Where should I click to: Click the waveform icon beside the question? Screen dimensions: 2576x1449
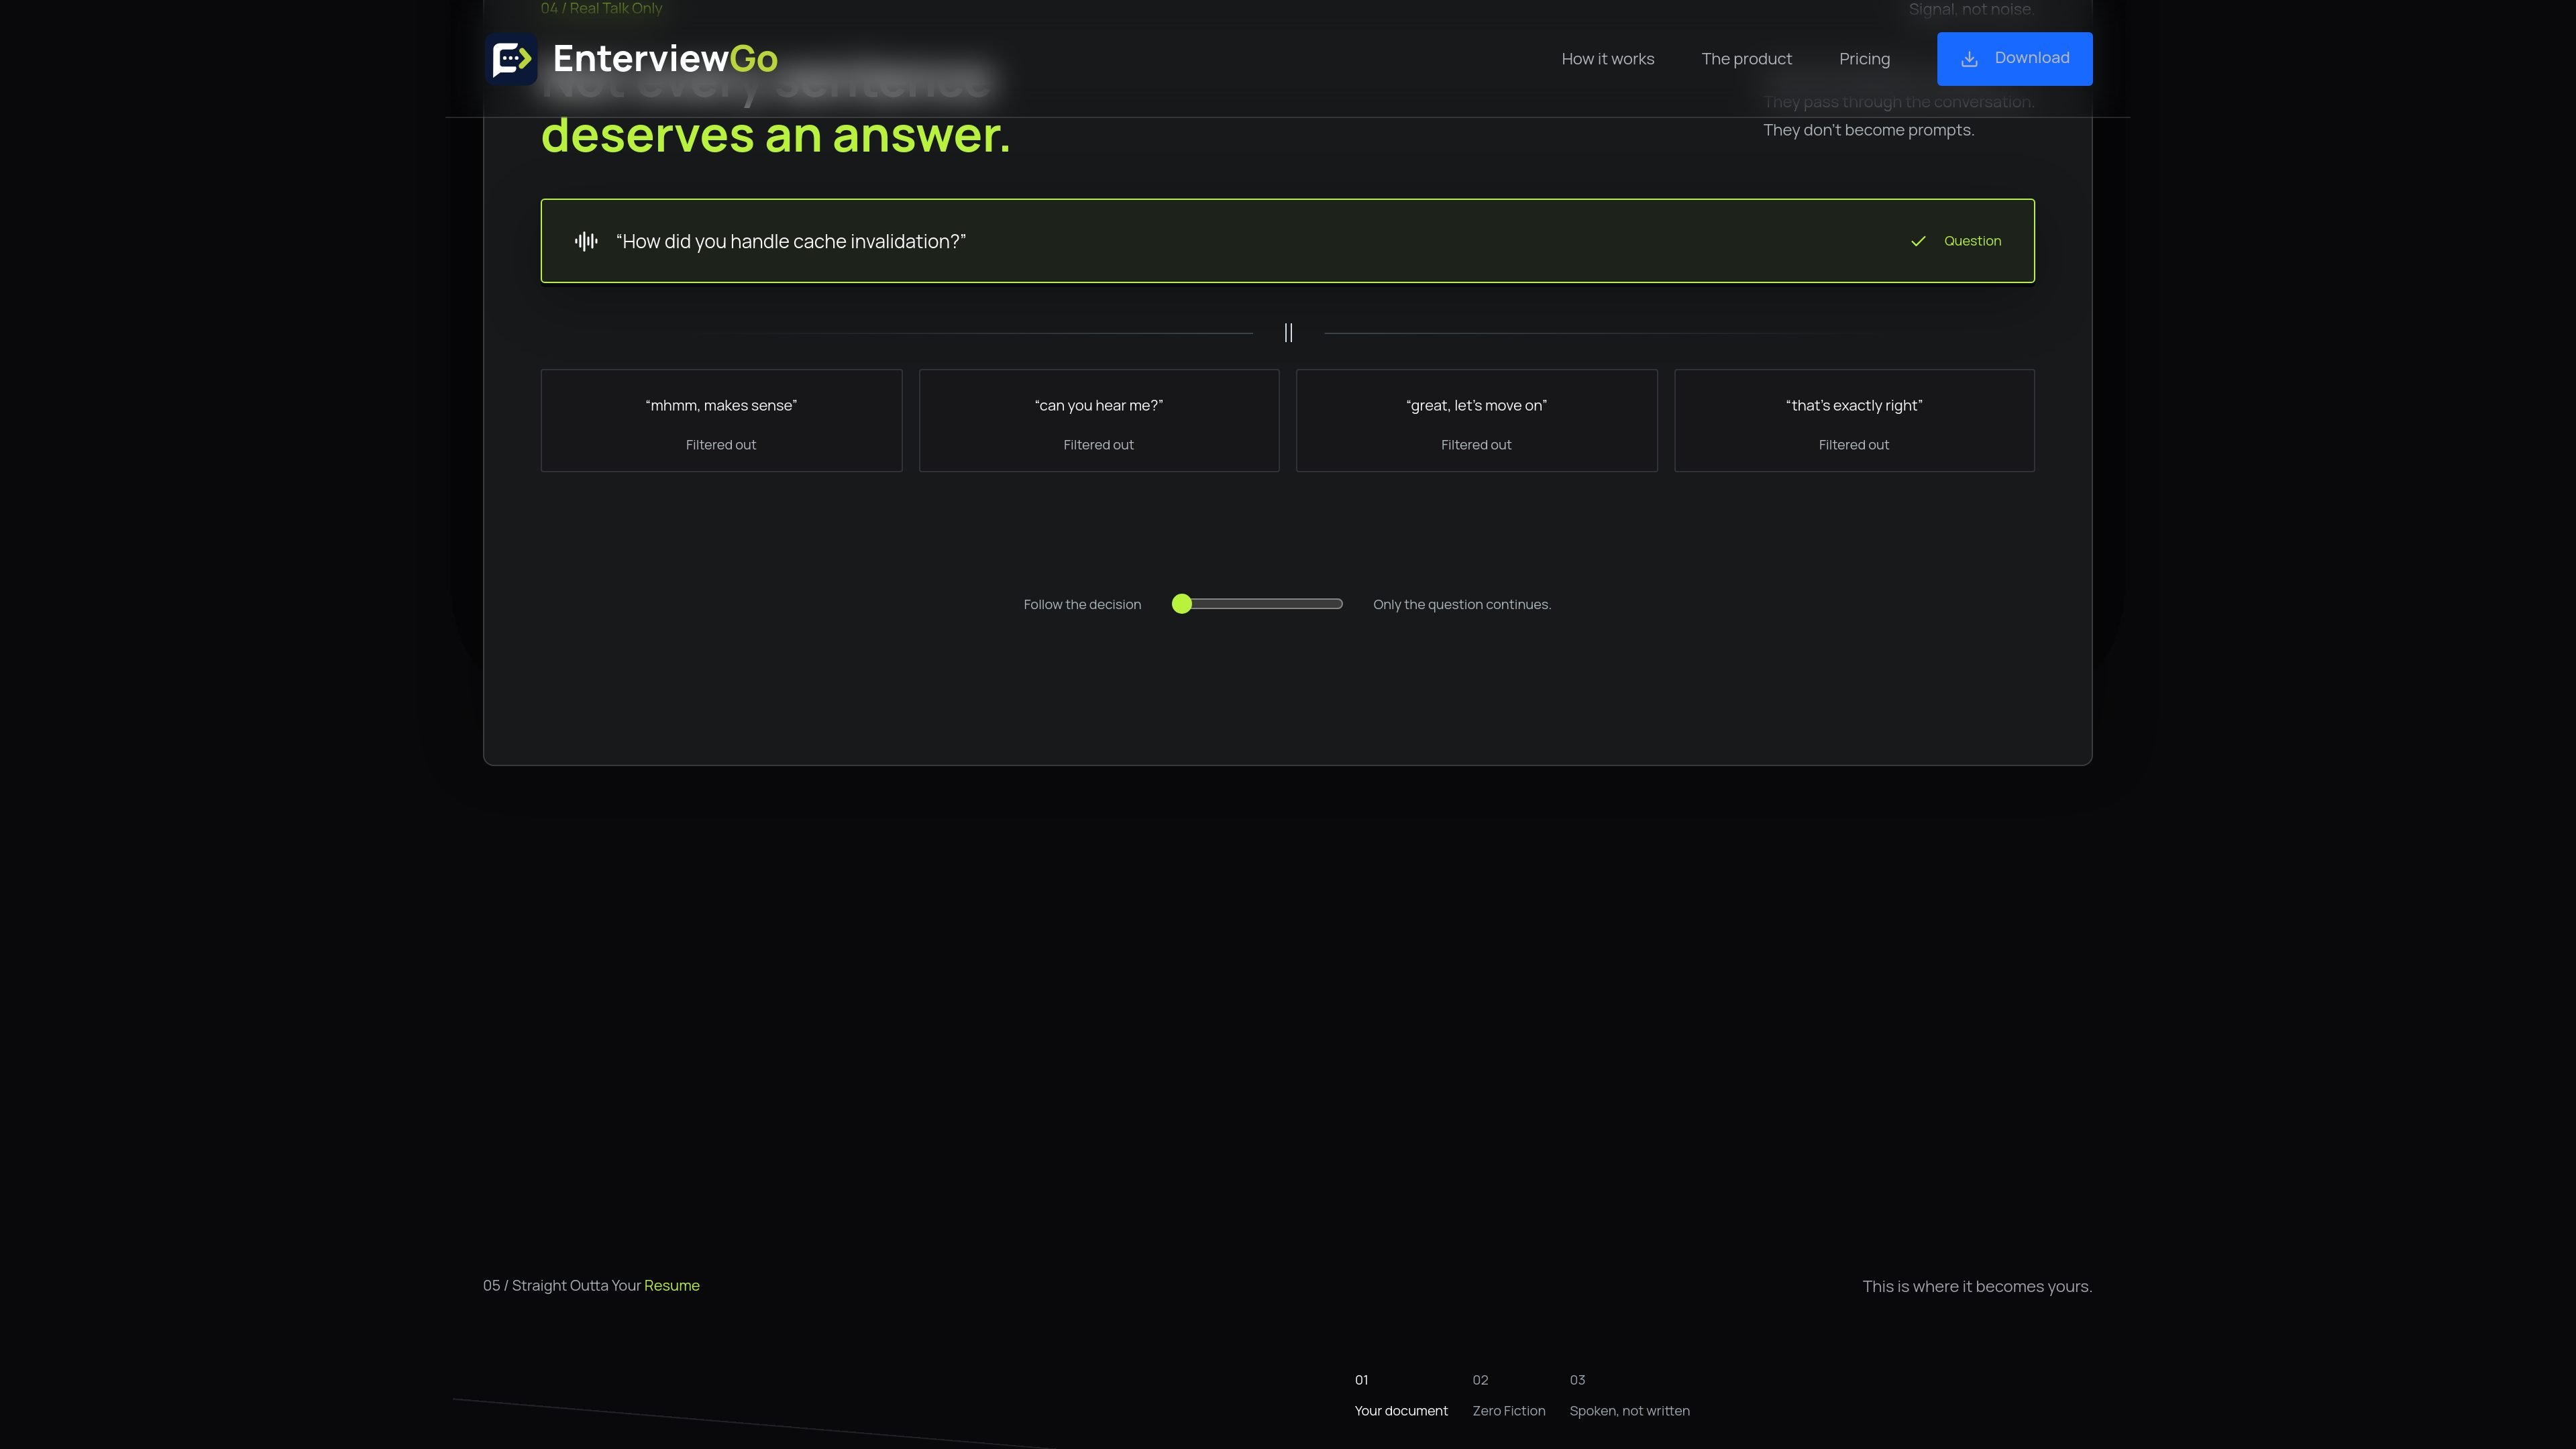[586, 241]
